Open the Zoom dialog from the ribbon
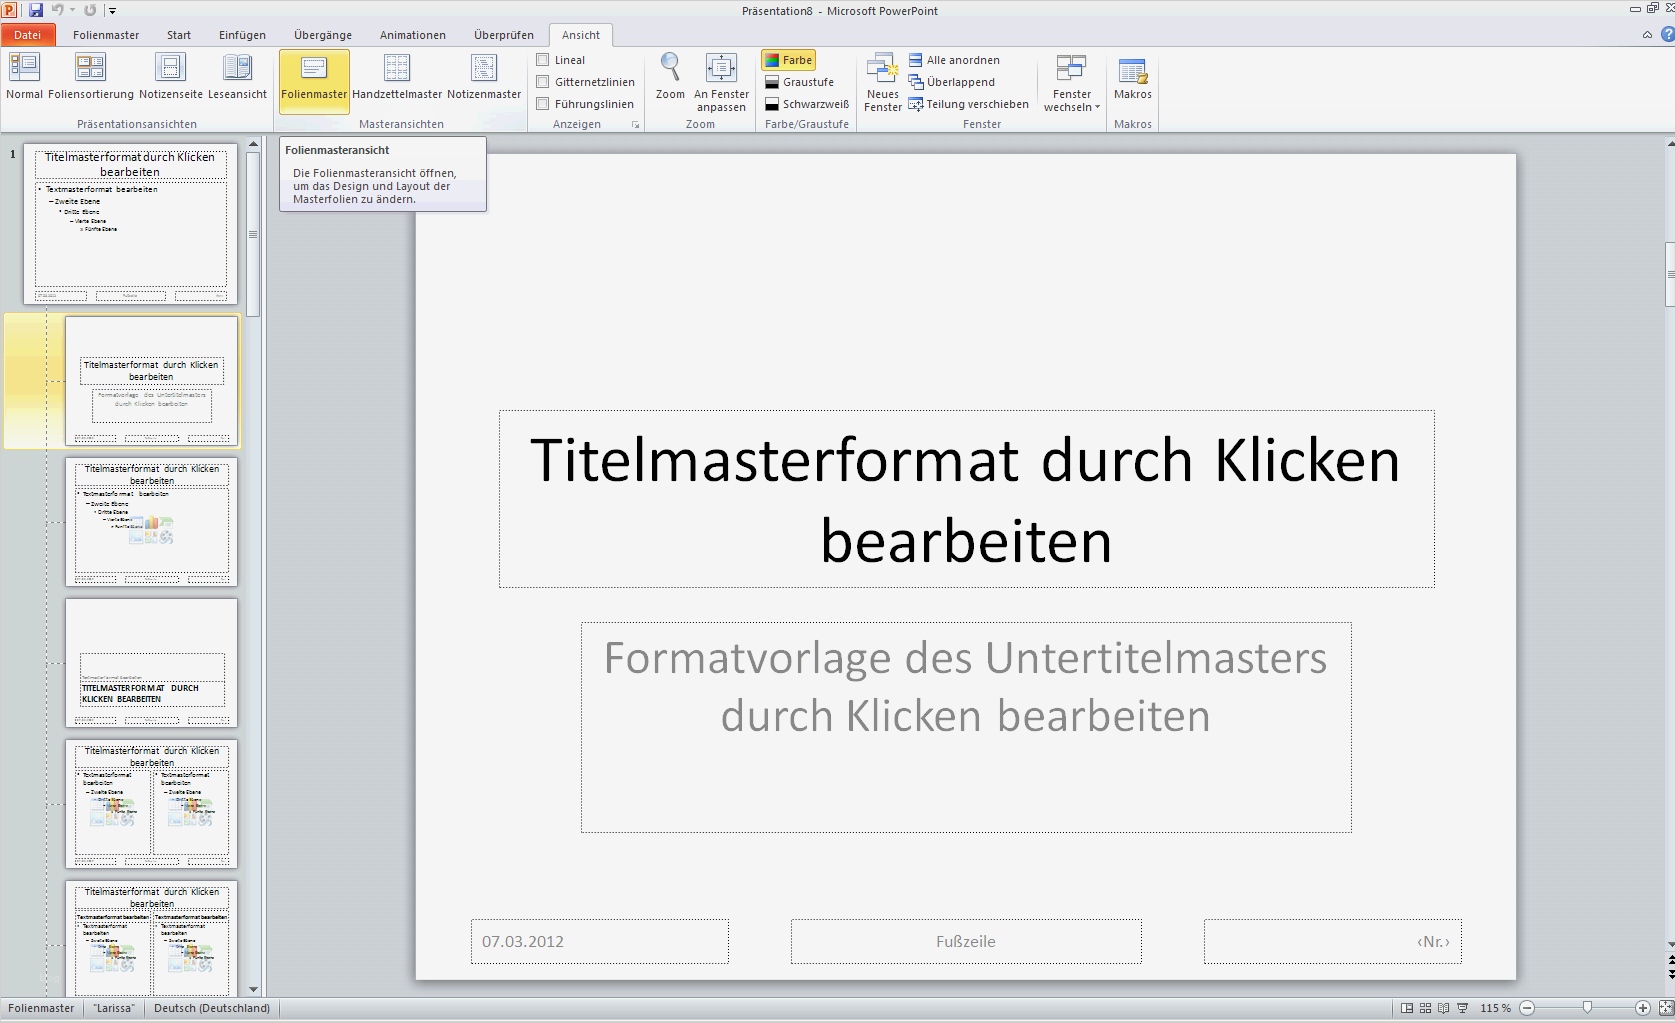This screenshot has height=1023, width=1676. (670, 78)
